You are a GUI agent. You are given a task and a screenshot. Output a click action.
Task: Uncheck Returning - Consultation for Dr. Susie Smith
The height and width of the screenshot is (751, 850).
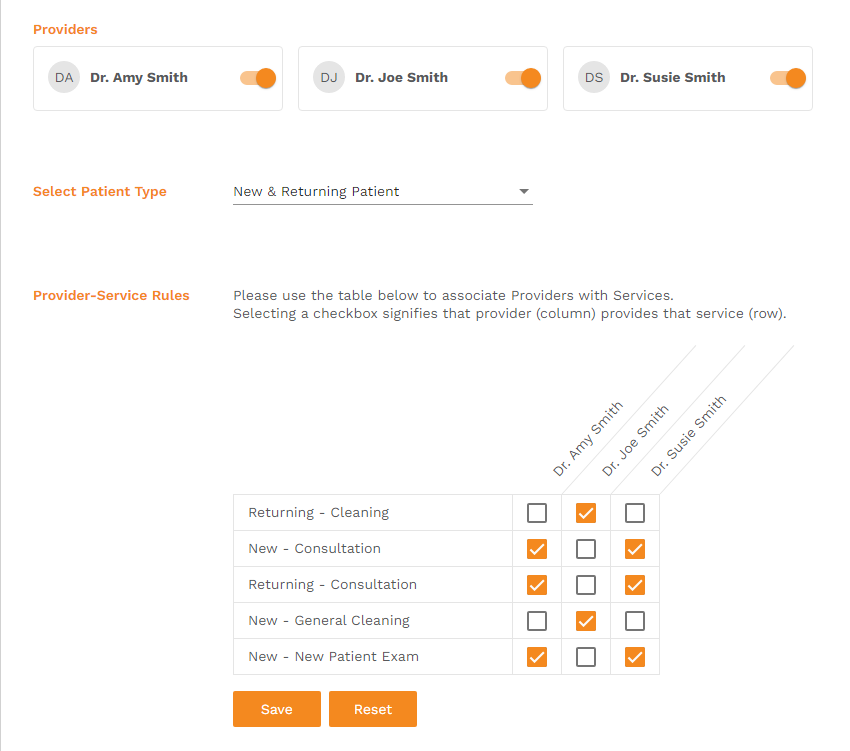click(635, 585)
